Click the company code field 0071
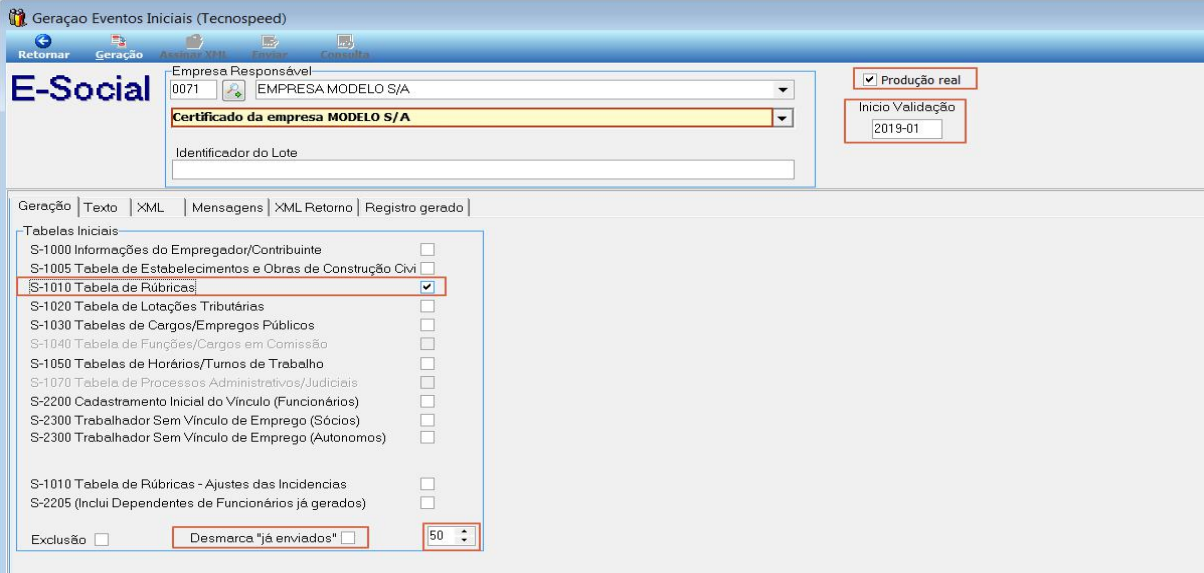Image resolution: width=1204 pixels, height=573 pixels. [194, 90]
